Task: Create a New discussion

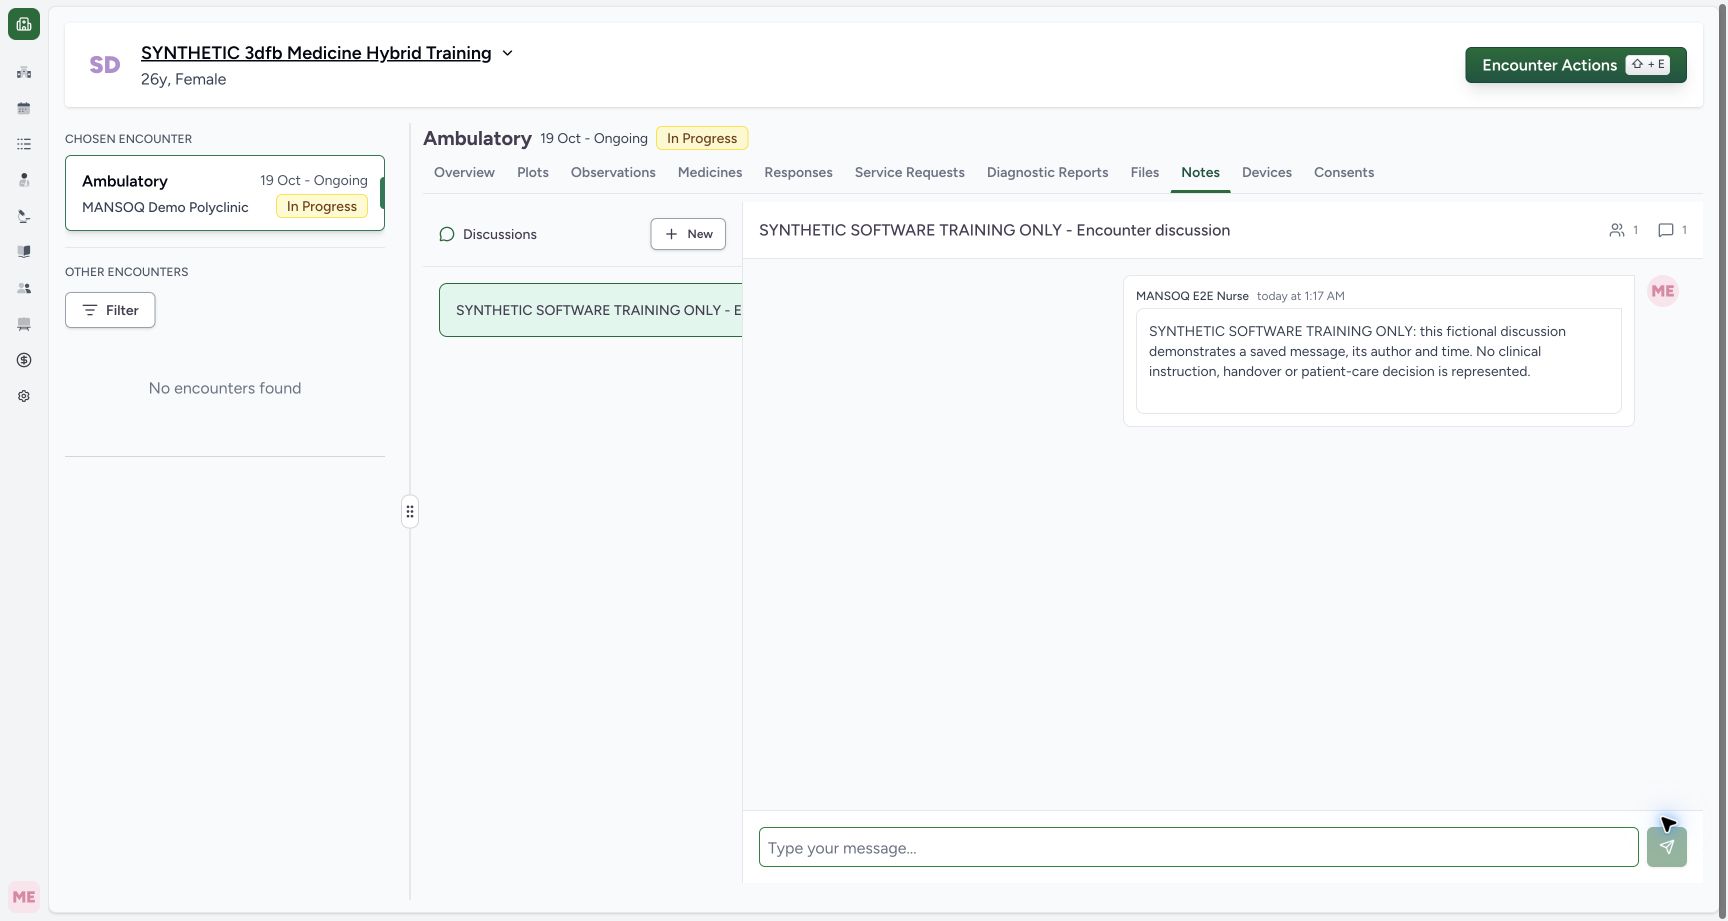Action: click(688, 234)
